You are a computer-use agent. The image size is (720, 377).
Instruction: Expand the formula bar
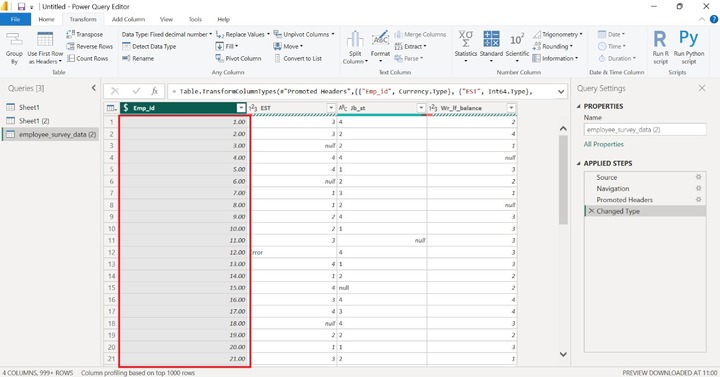[561, 91]
